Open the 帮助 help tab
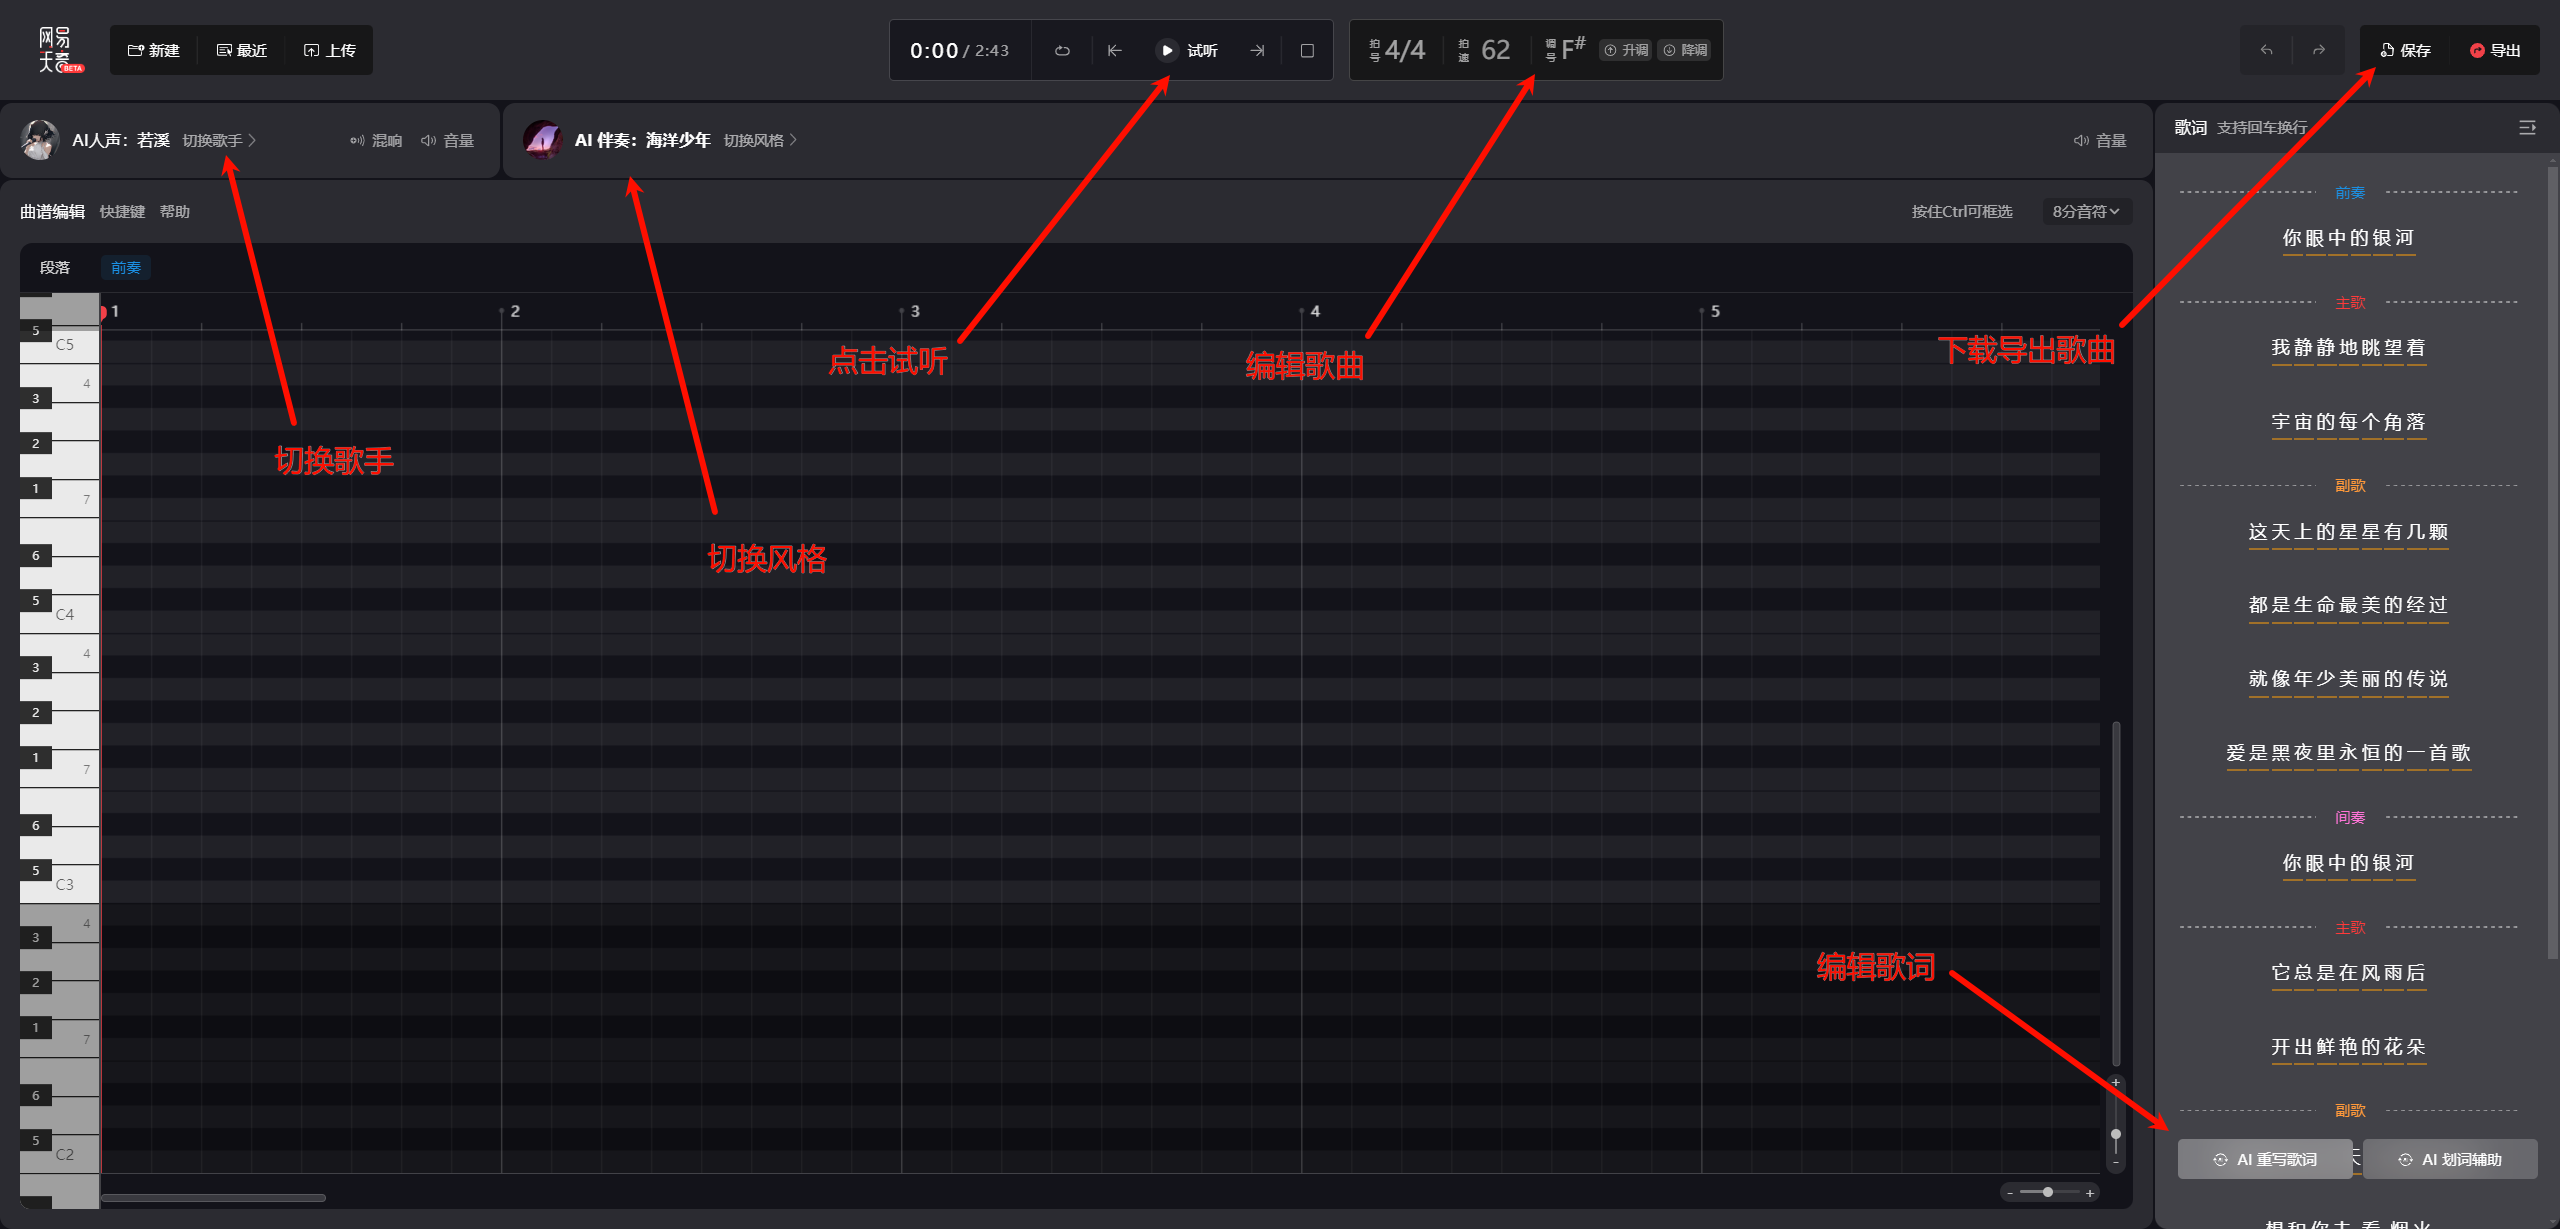Image resolution: width=2560 pixels, height=1229 pixels. [175, 212]
